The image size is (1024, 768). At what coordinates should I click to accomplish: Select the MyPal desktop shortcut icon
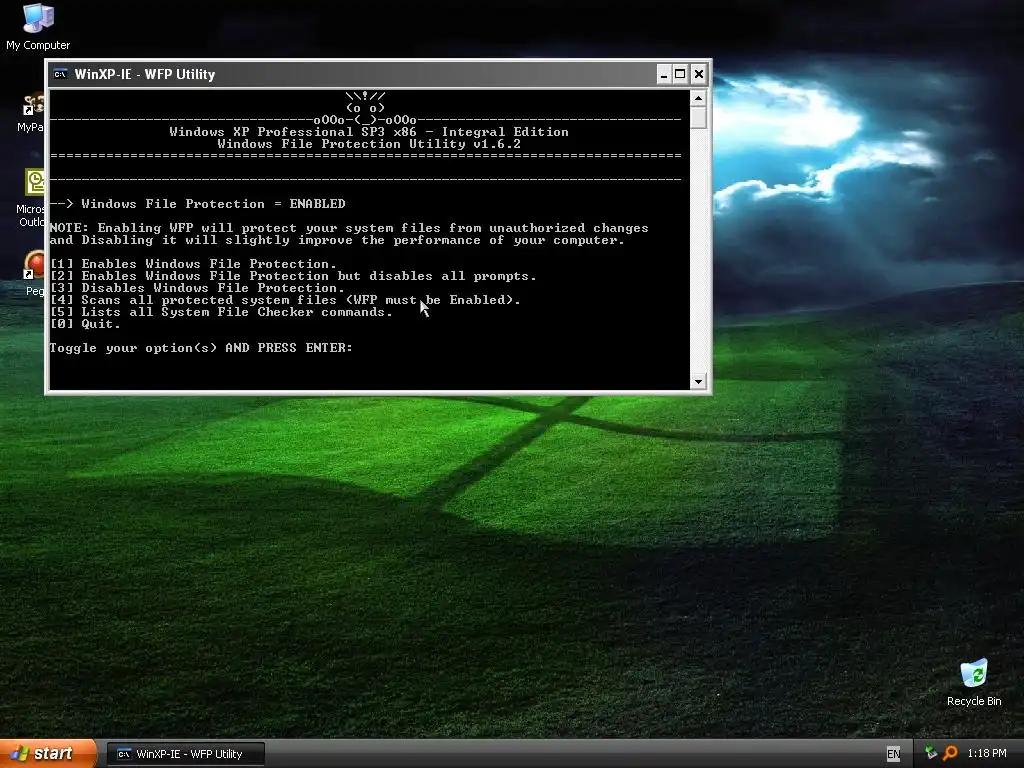pos(31,113)
